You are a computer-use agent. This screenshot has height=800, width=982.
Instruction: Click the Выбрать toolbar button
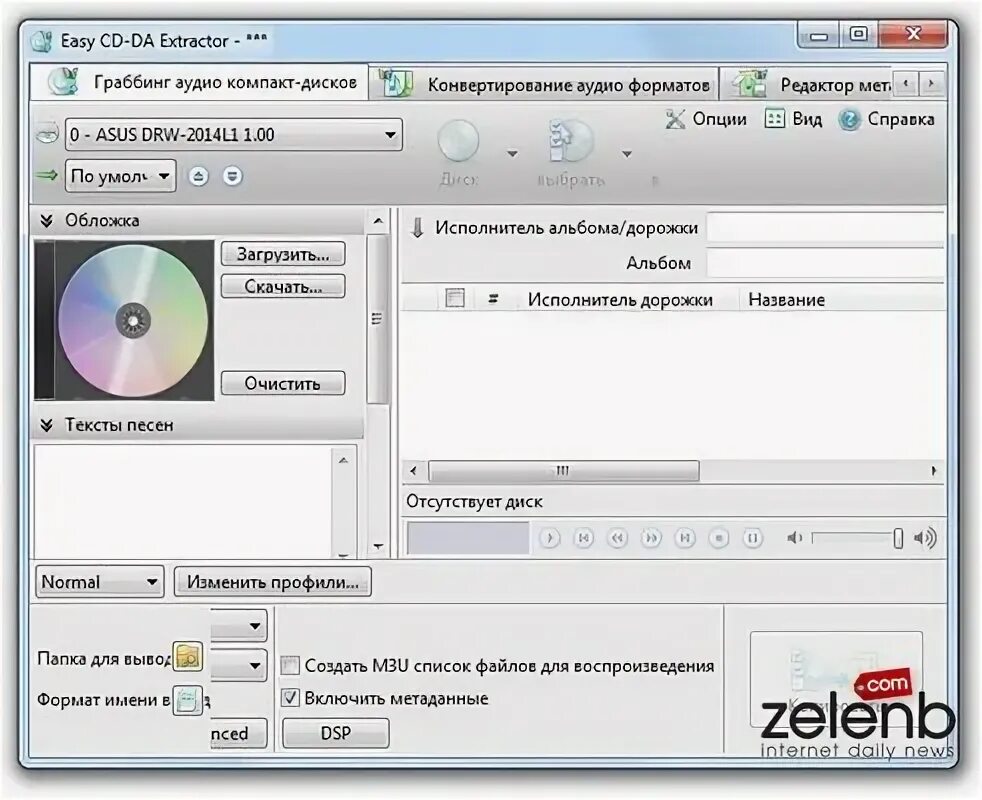(571, 153)
